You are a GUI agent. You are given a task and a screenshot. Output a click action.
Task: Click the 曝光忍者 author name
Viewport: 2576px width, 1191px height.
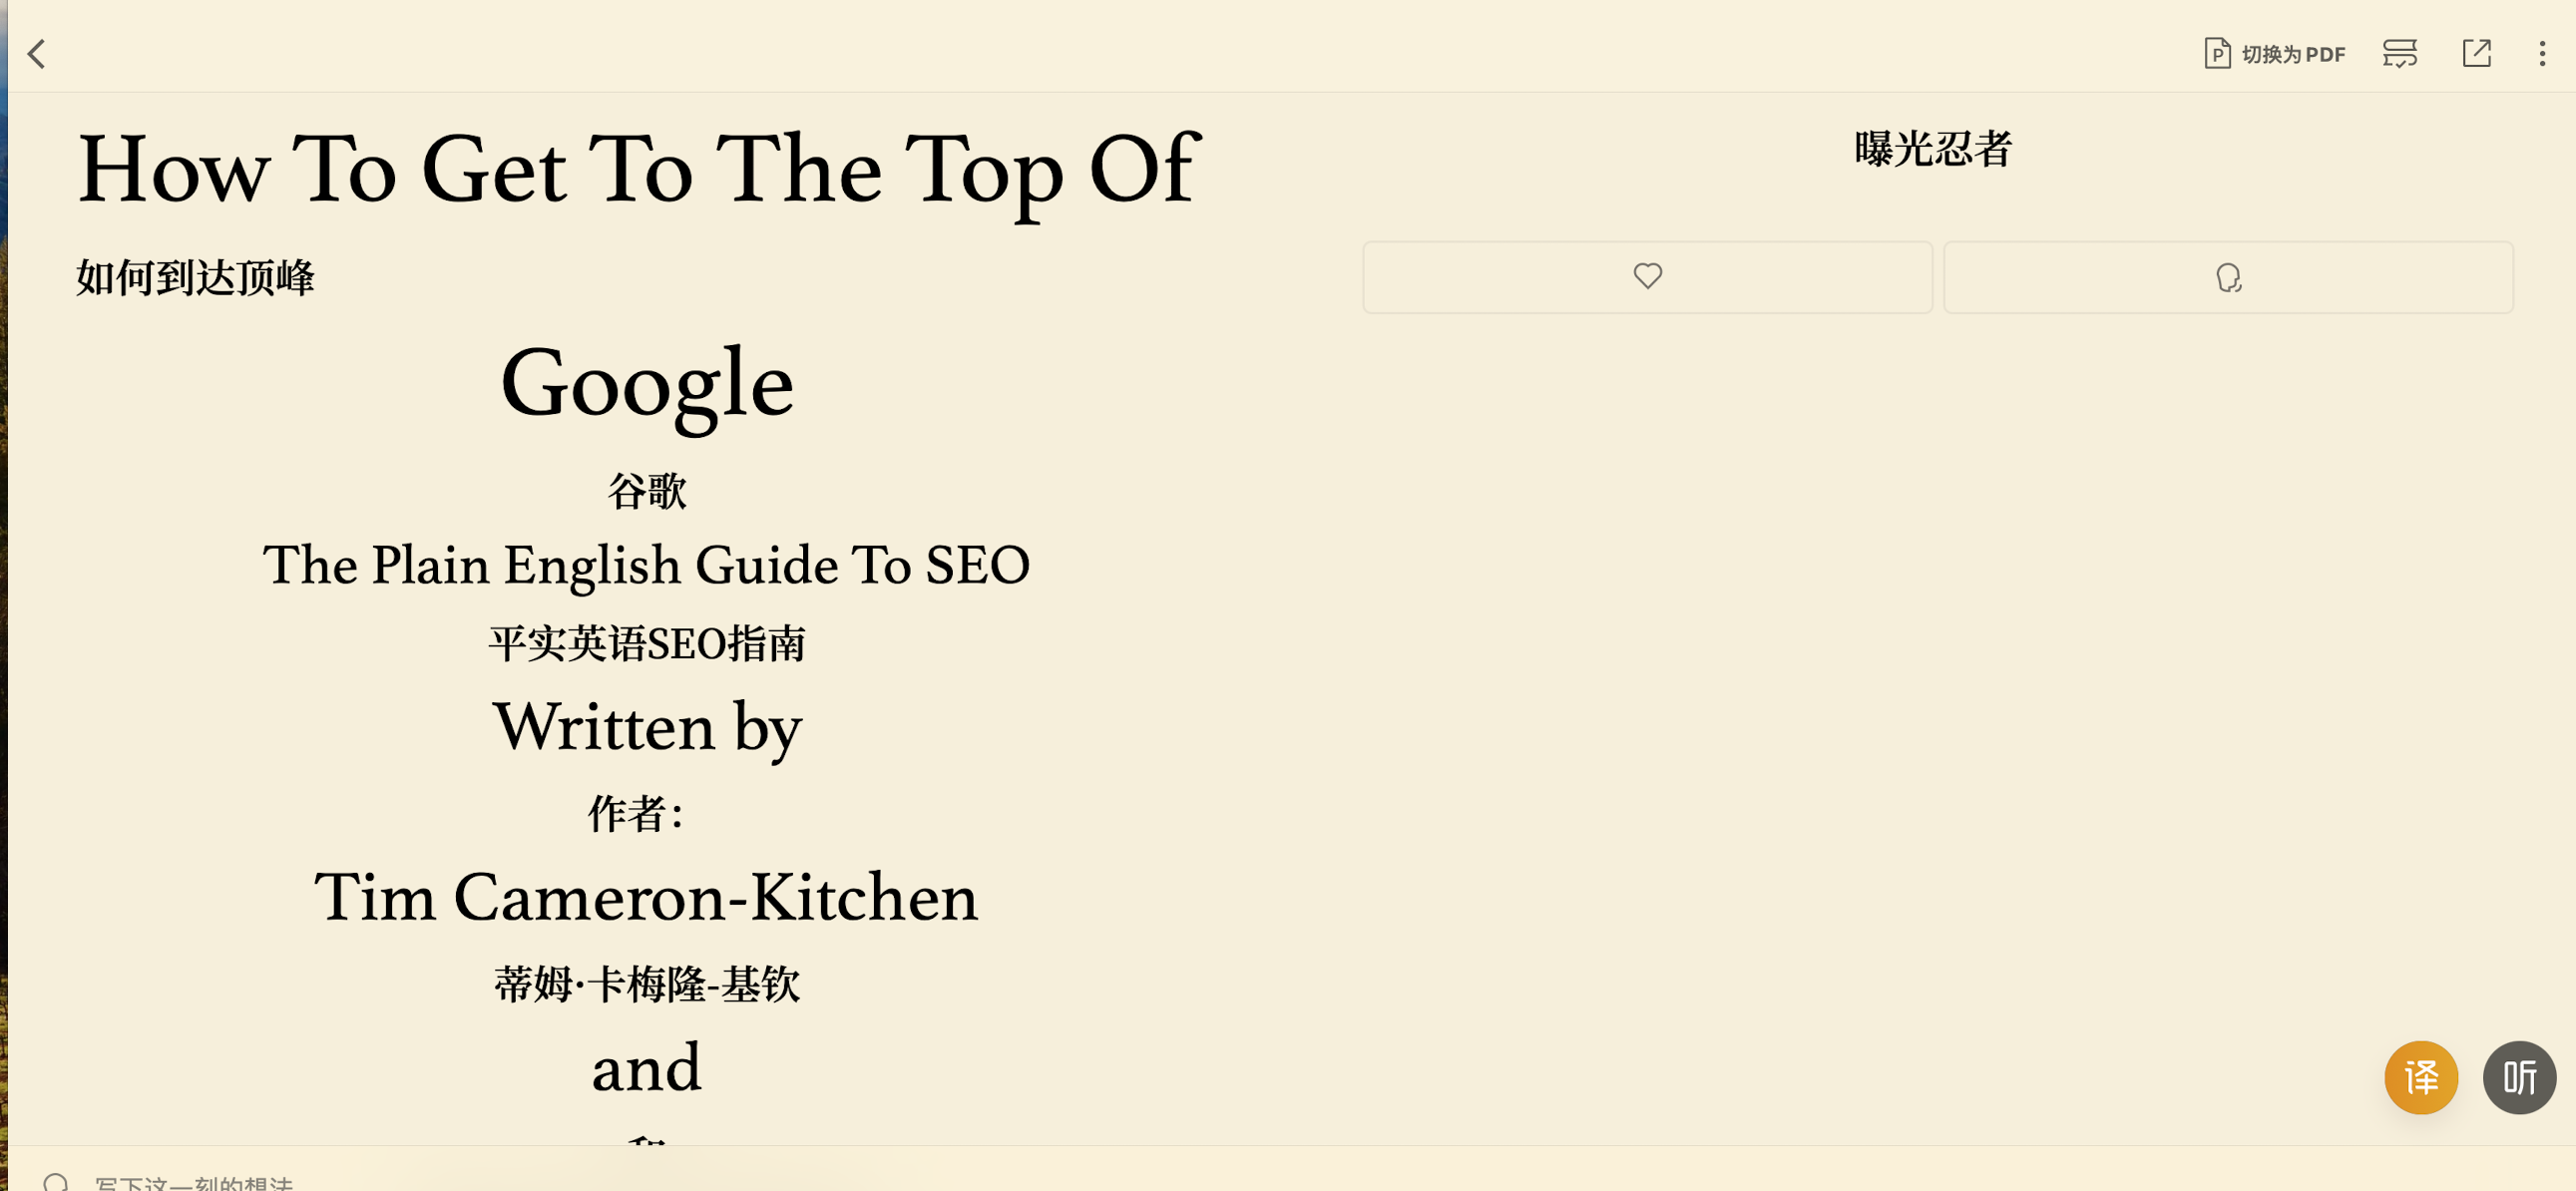click(1932, 150)
